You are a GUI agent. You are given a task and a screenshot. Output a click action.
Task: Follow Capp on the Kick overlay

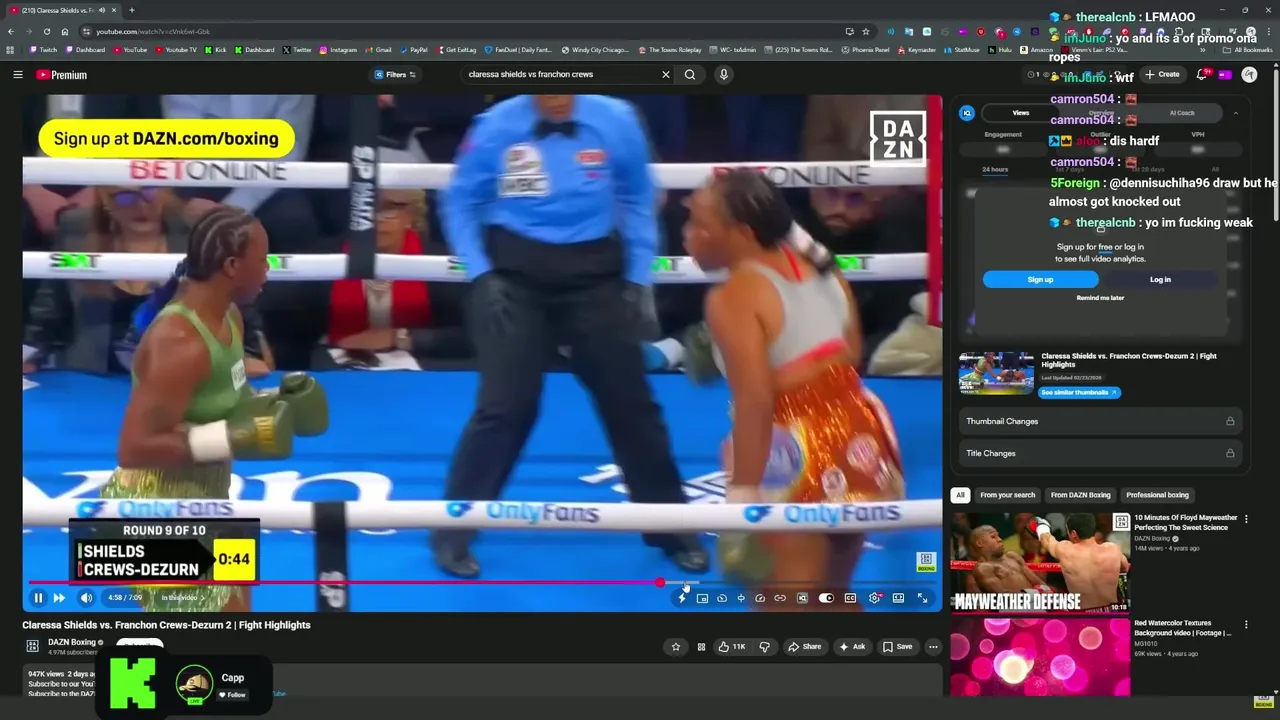coord(233,695)
